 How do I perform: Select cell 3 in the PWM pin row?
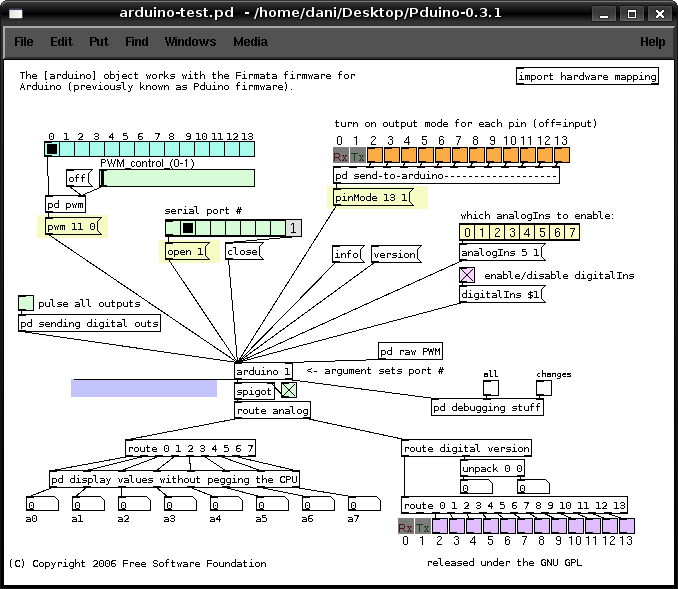coord(97,150)
